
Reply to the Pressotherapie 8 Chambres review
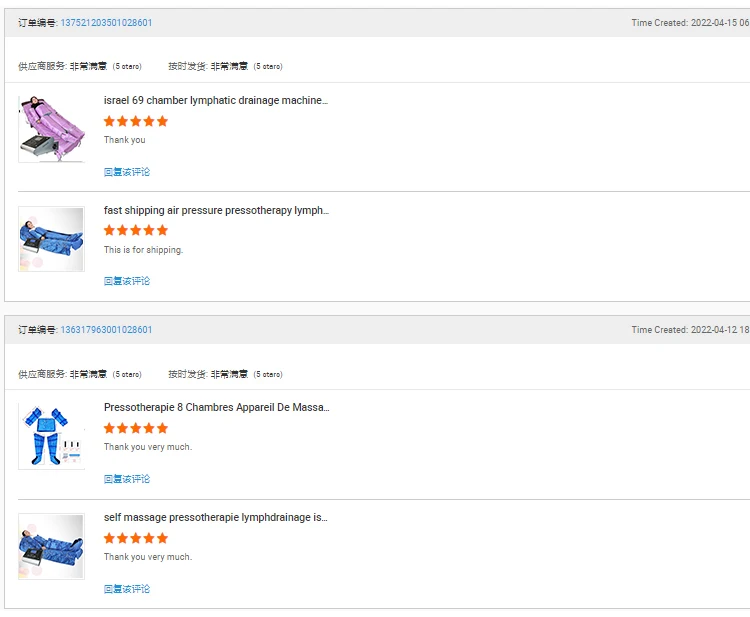[x=127, y=479]
